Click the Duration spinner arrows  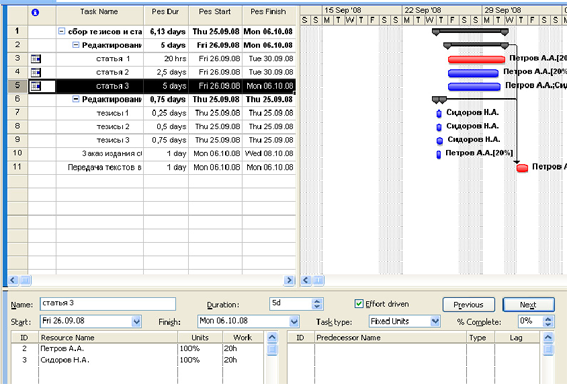click(x=317, y=304)
